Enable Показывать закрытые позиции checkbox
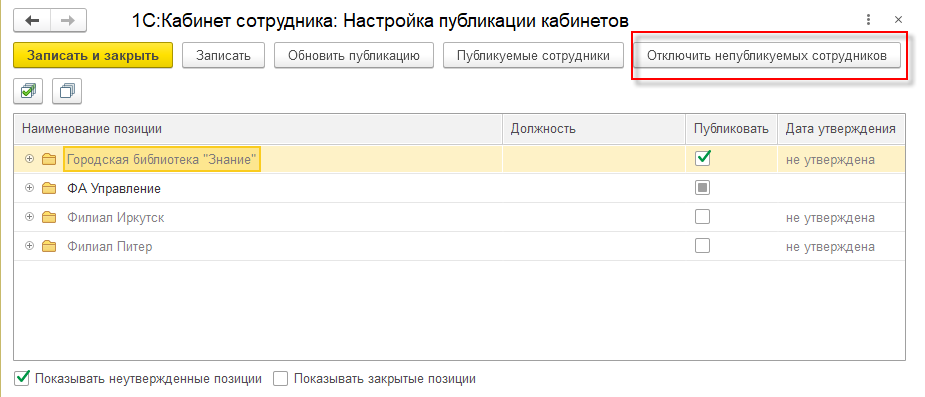 [x=281, y=379]
